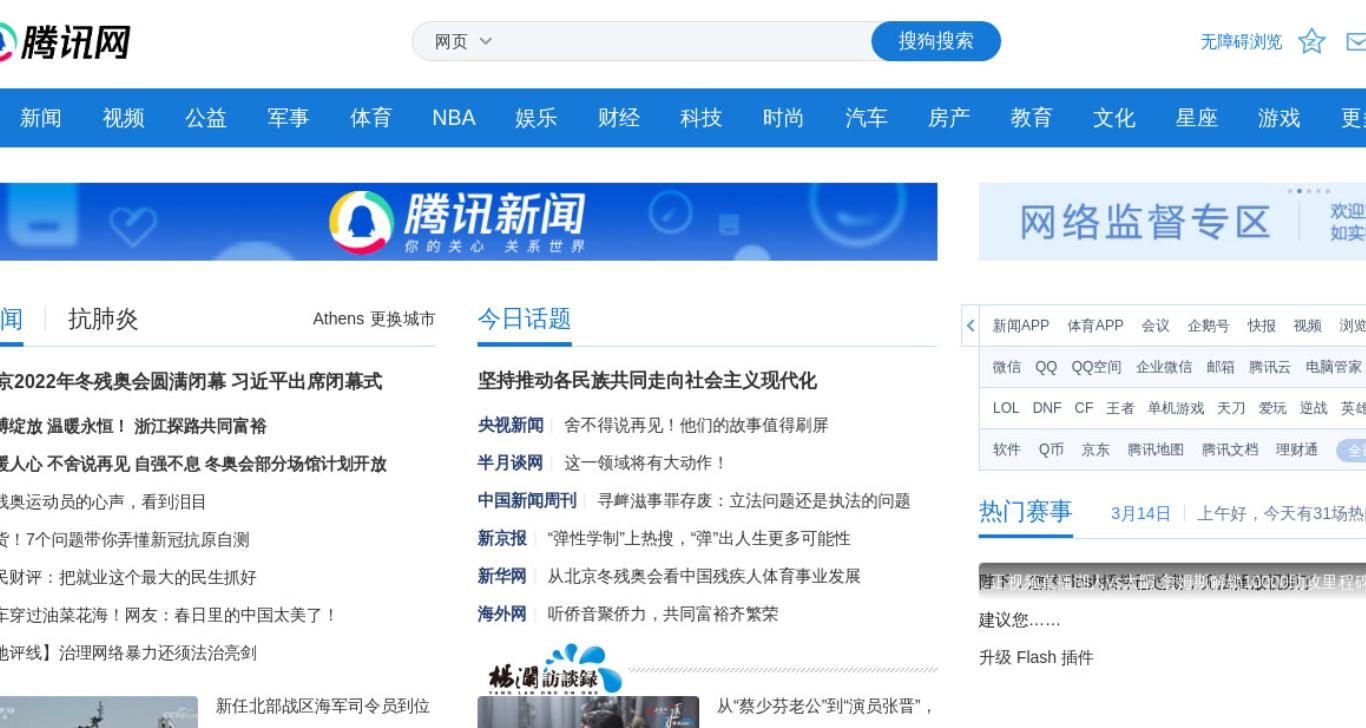Open the 体育 navigation item
This screenshot has width=1366, height=728.
coord(371,118)
